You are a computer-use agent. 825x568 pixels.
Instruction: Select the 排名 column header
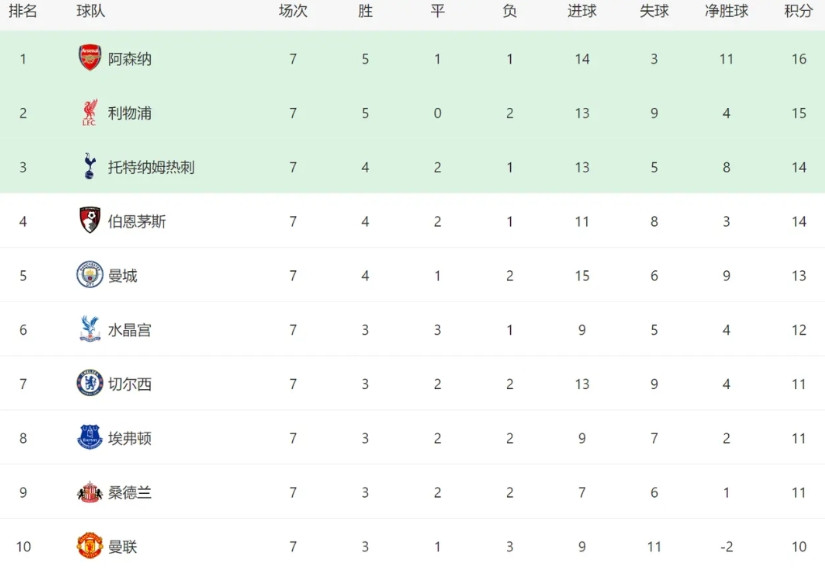tap(23, 12)
